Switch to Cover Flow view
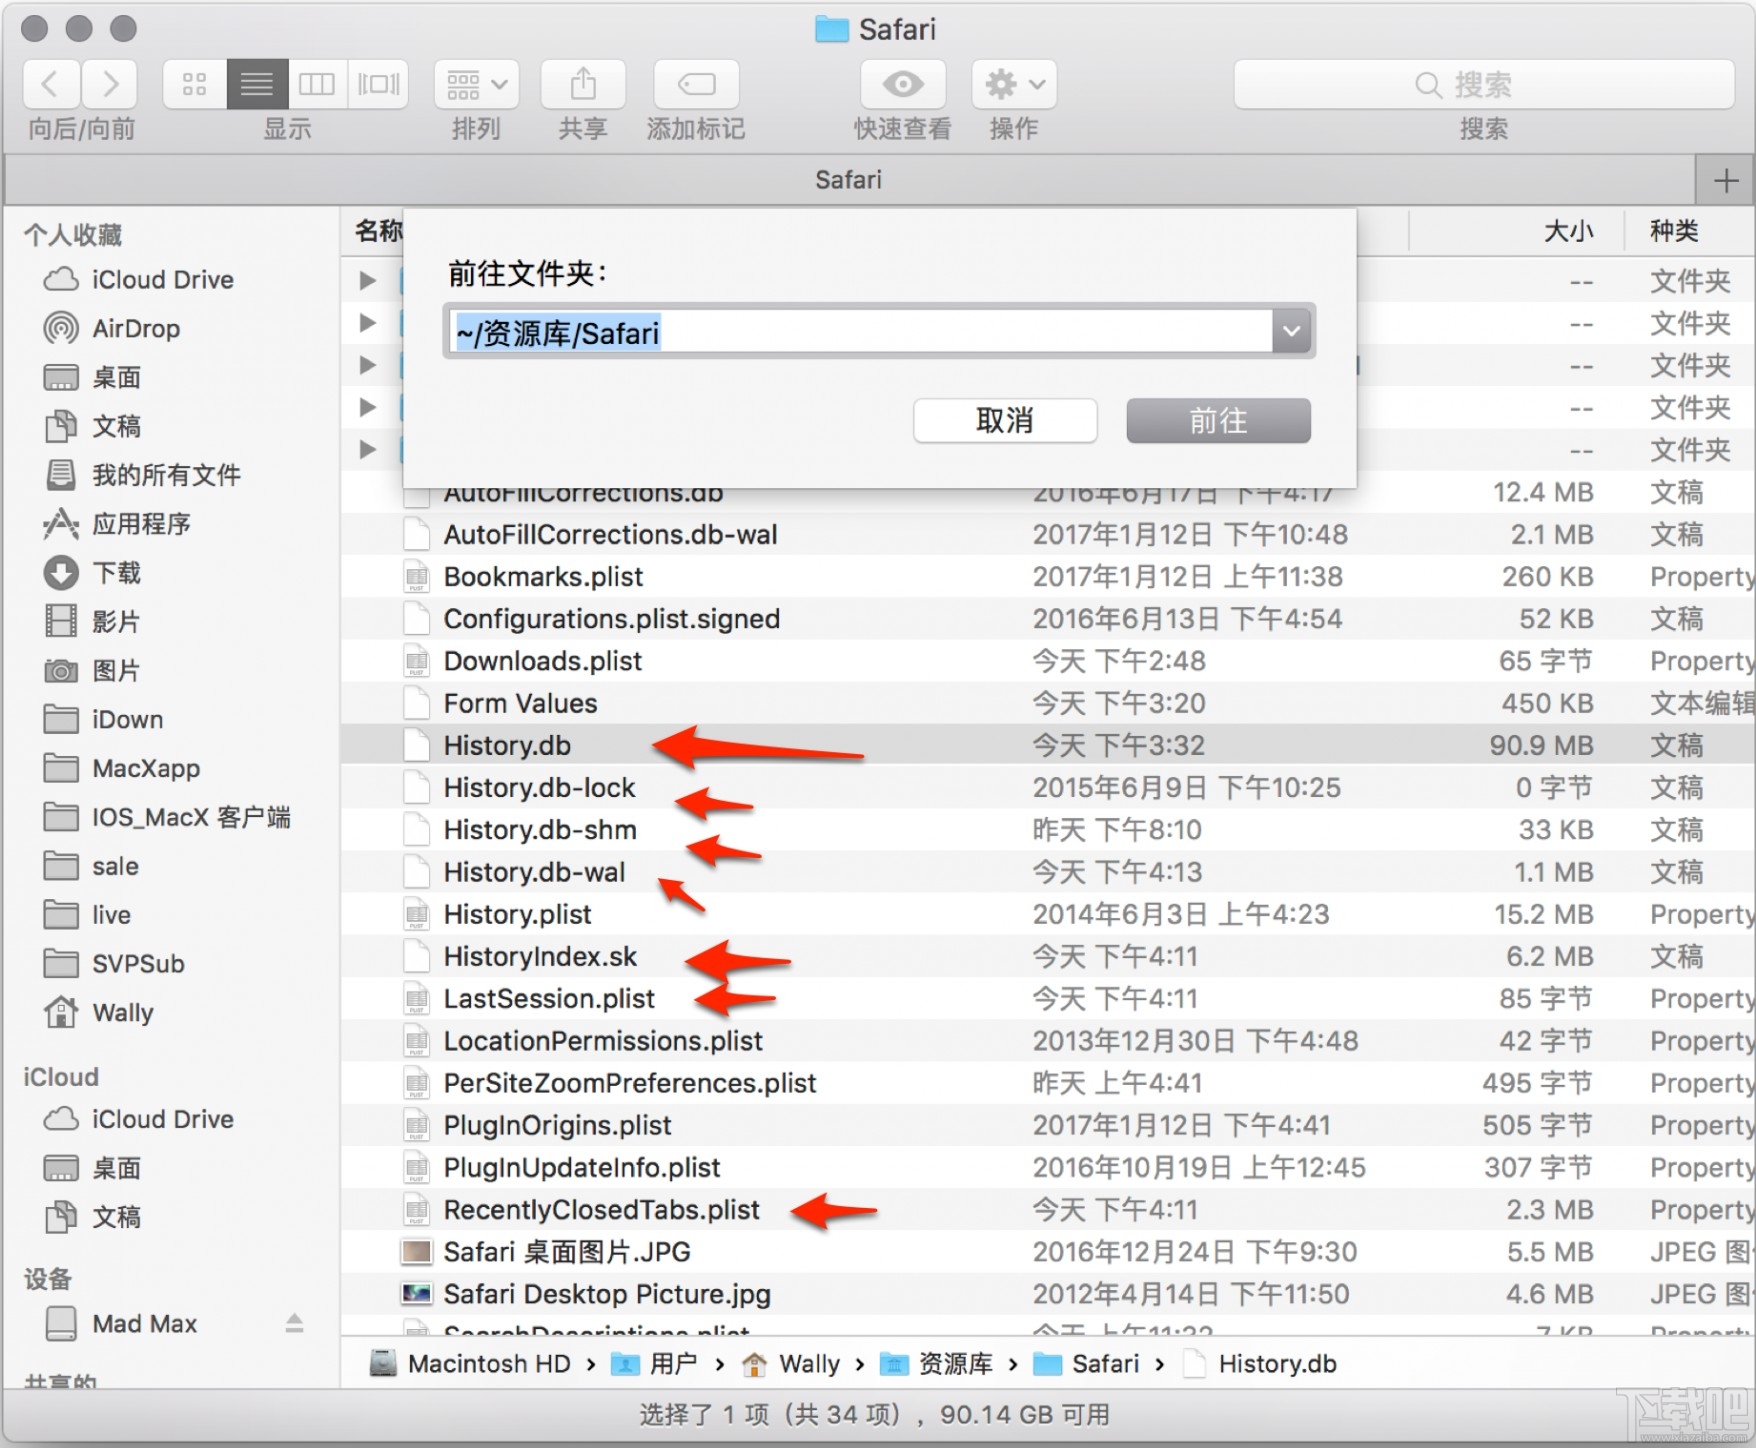 tap(378, 84)
